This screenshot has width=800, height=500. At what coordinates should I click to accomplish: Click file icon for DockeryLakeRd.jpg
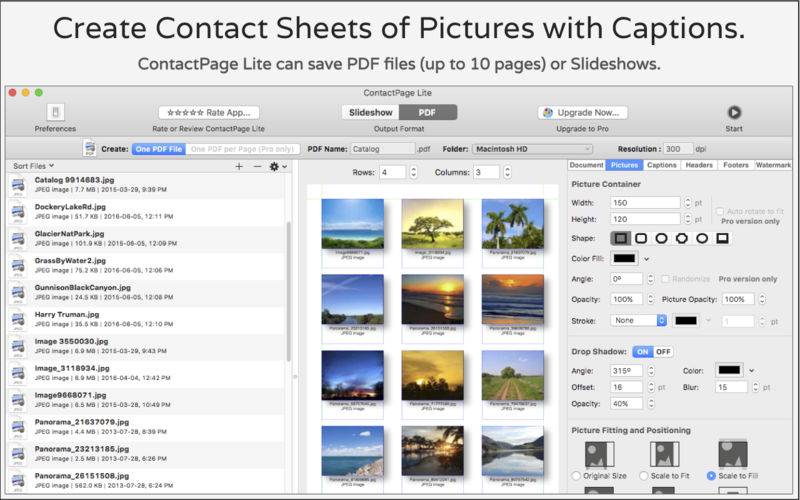coord(18,212)
